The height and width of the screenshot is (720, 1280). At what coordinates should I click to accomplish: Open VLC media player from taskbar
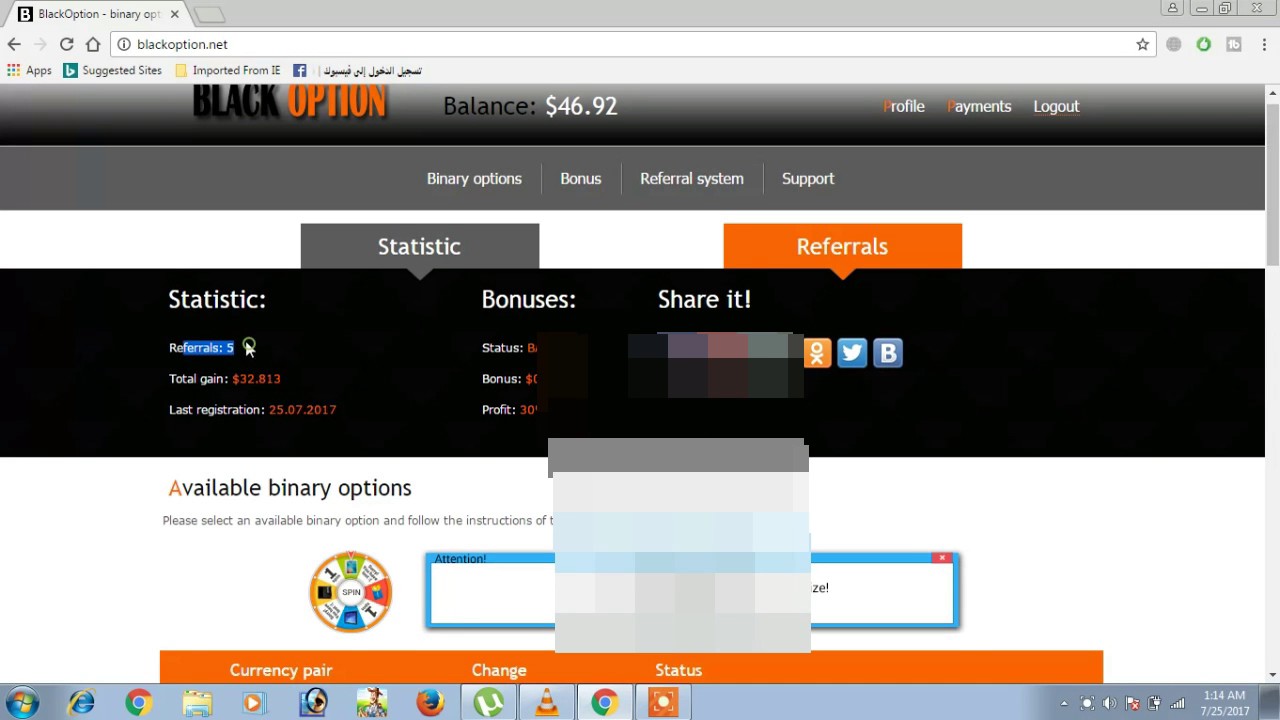coord(546,703)
